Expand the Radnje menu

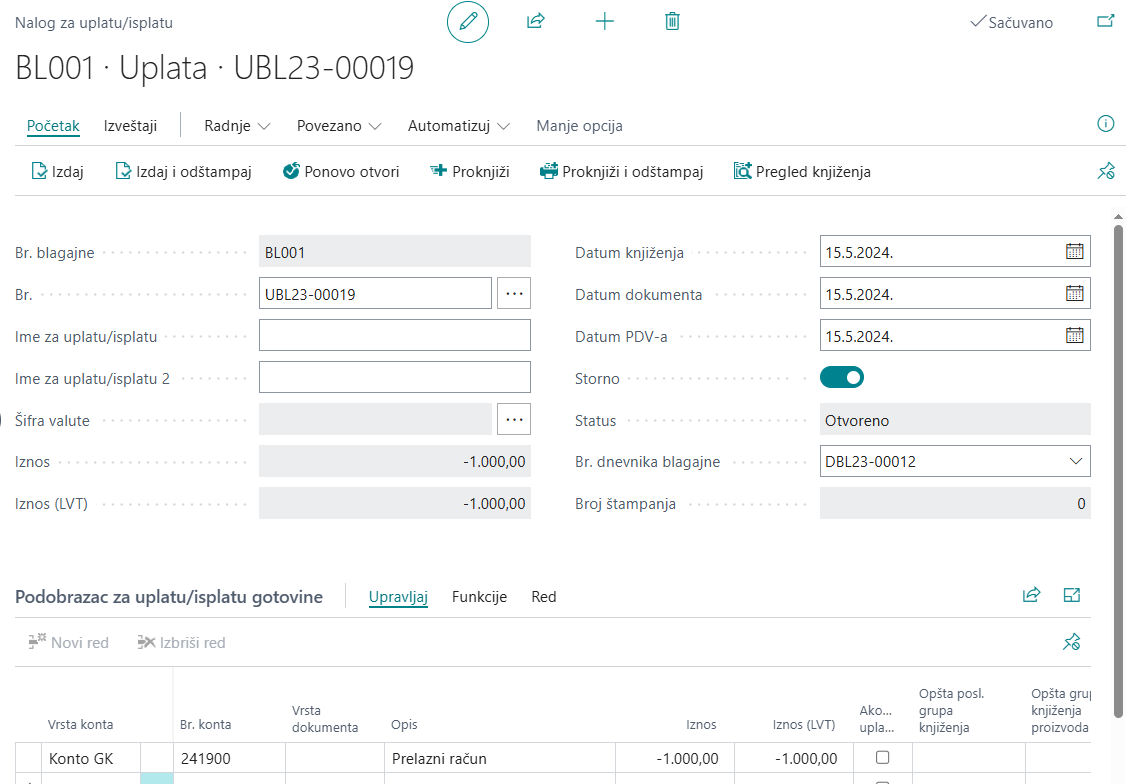[x=237, y=125]
